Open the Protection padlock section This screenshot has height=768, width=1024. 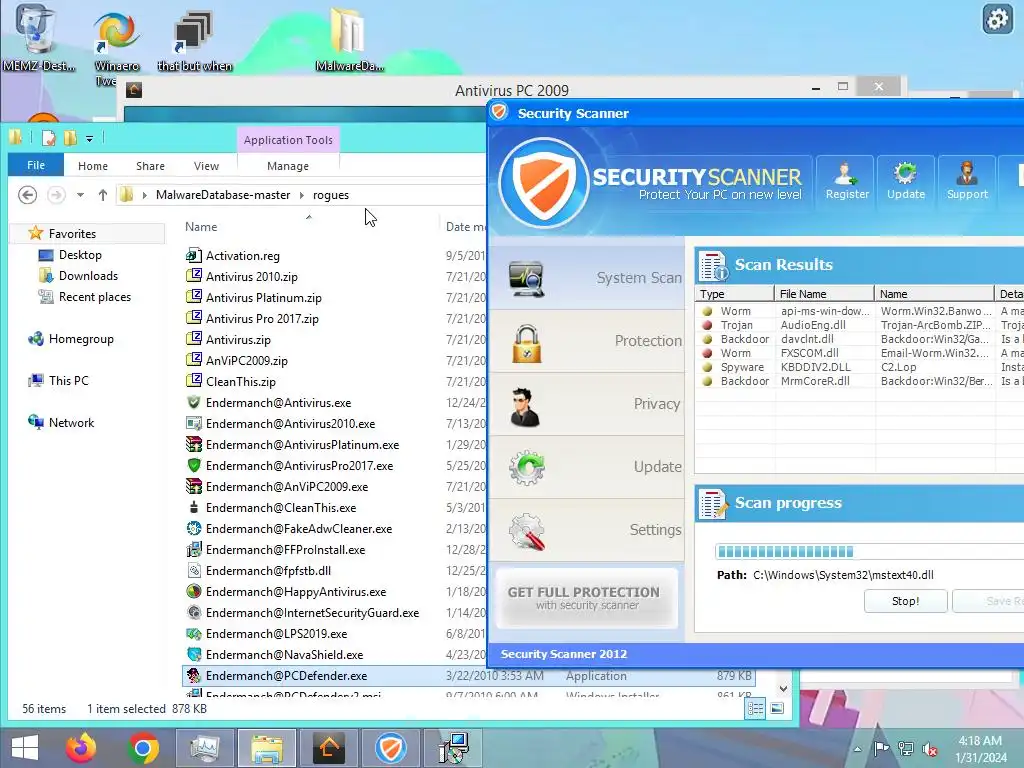click(x=586, y=342)
